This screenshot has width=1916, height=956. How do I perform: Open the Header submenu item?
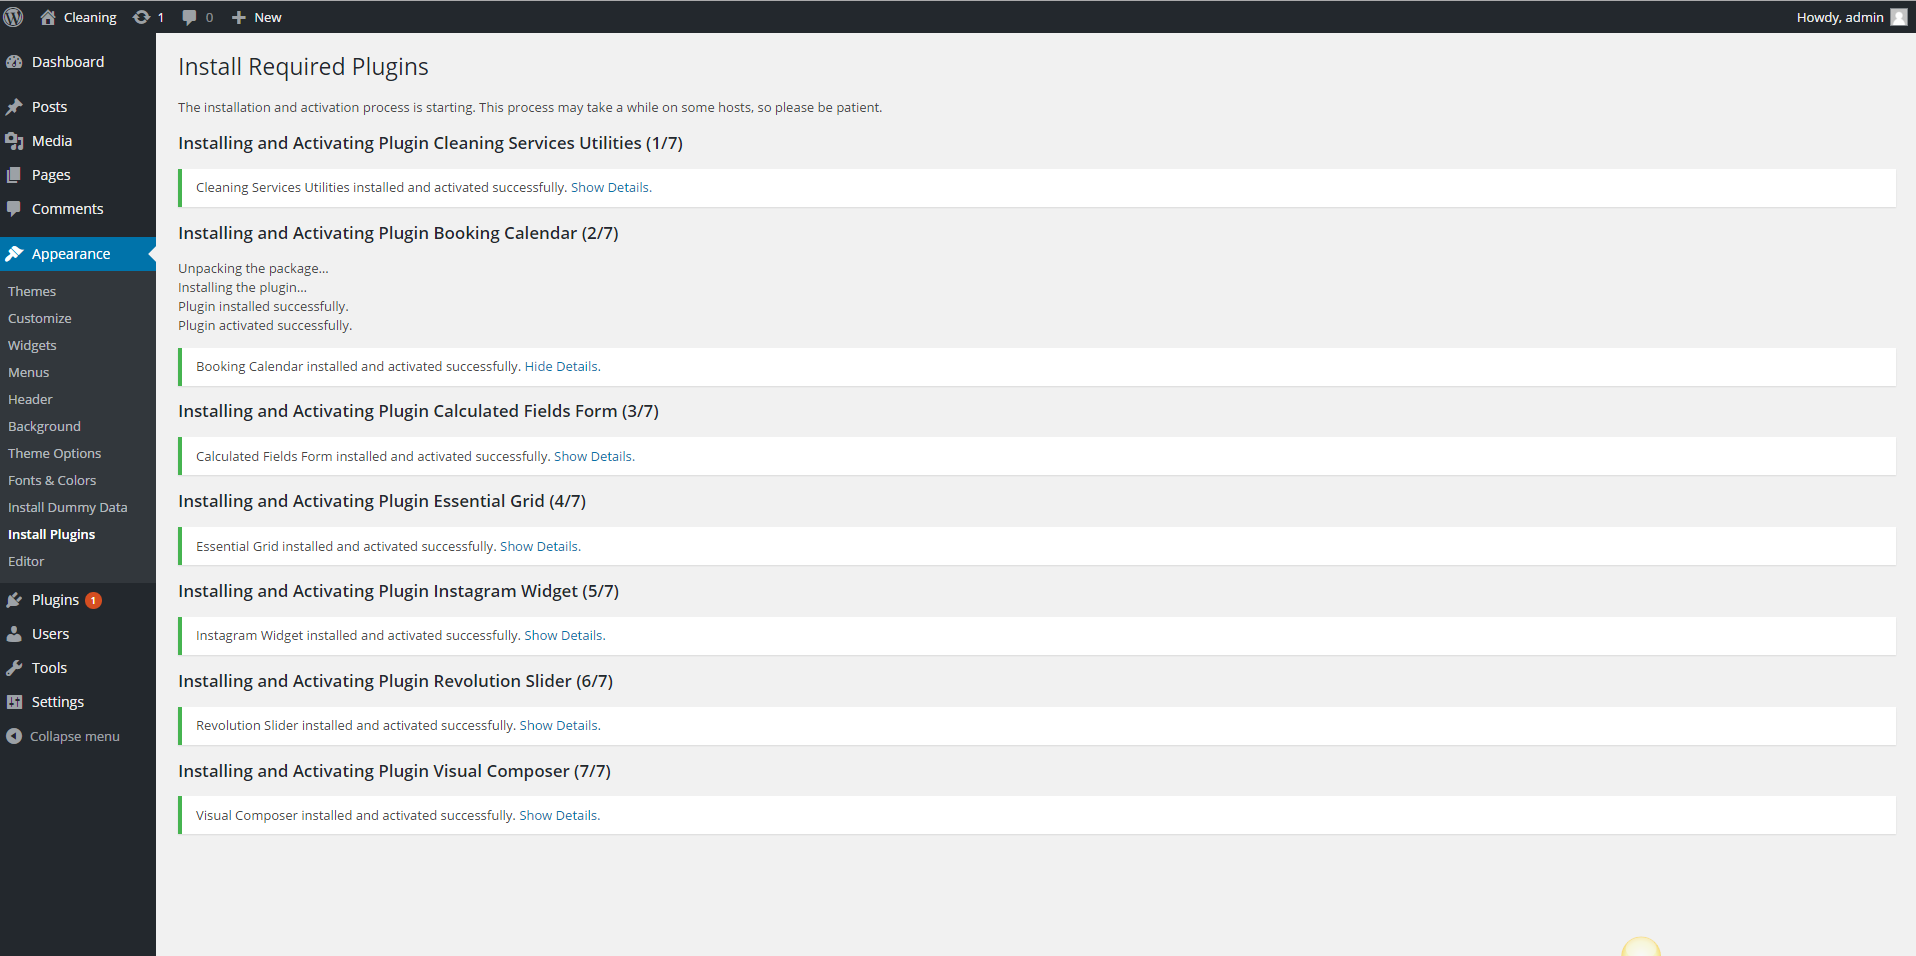[30, 399]
